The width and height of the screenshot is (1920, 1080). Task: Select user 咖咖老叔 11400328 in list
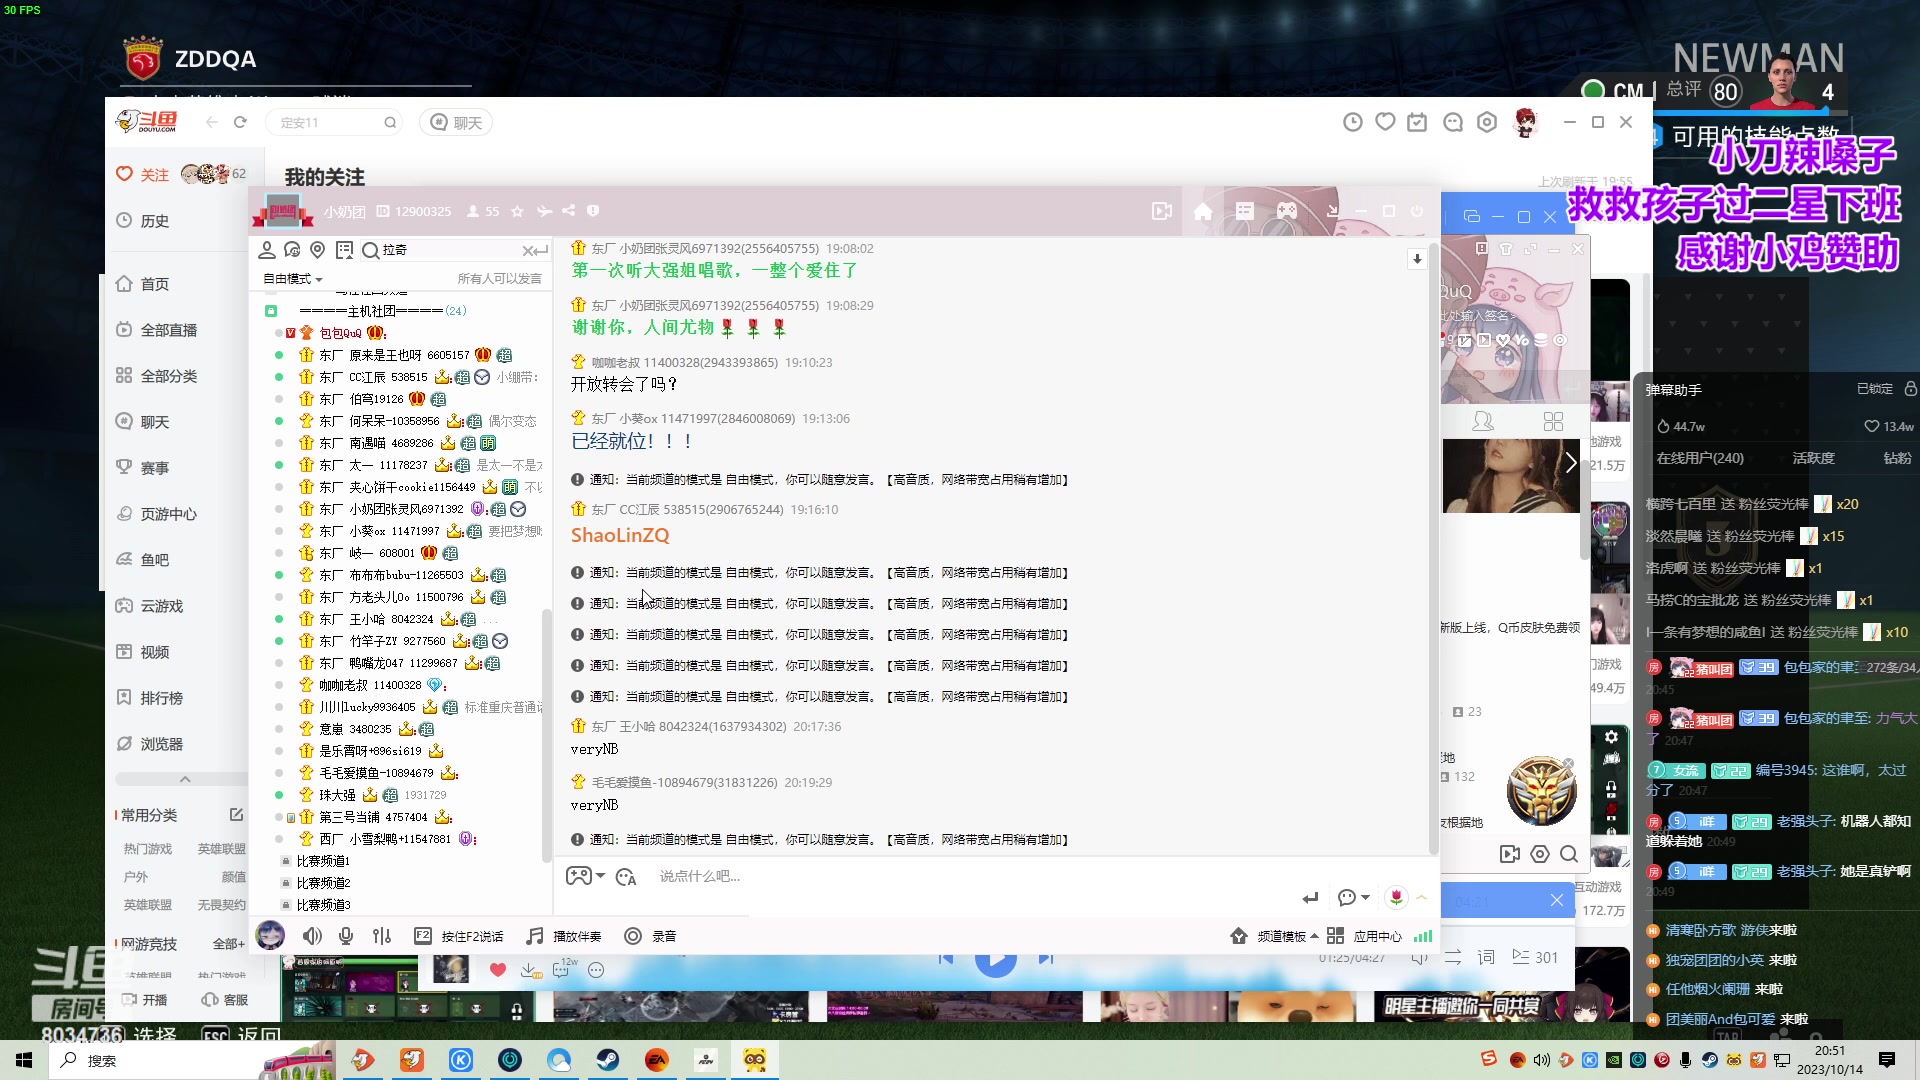coord(370,685)
